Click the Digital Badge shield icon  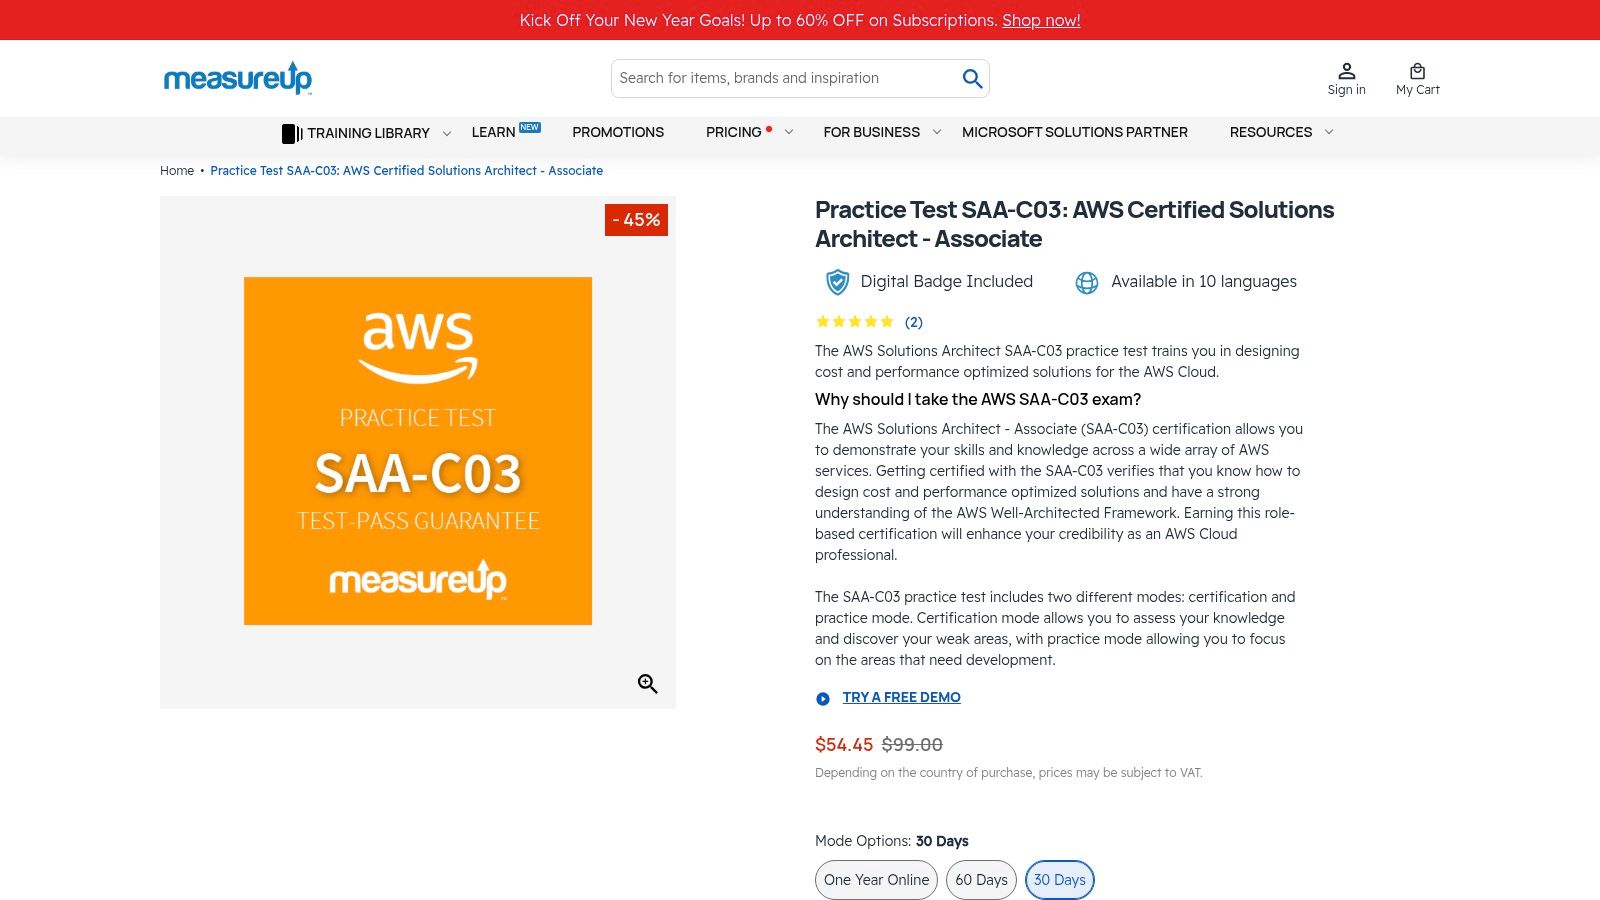[x=837, y=282]
